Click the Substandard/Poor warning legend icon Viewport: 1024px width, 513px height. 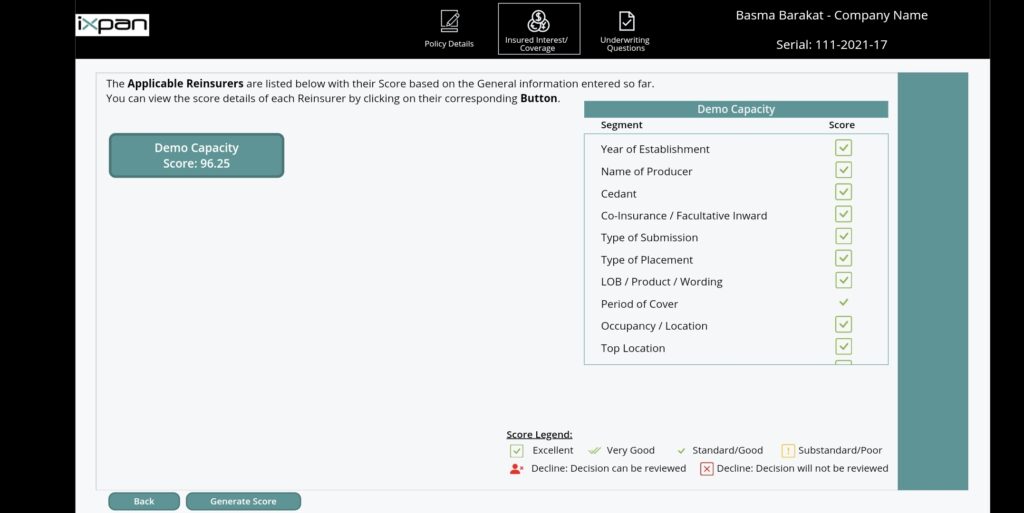788,450
